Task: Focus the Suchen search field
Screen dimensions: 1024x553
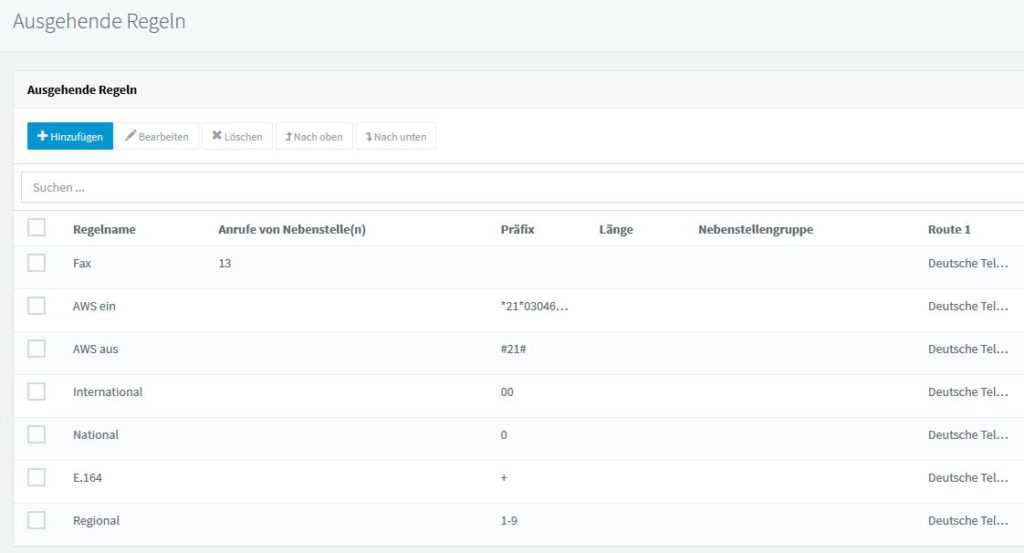Action: coord(520,187)
